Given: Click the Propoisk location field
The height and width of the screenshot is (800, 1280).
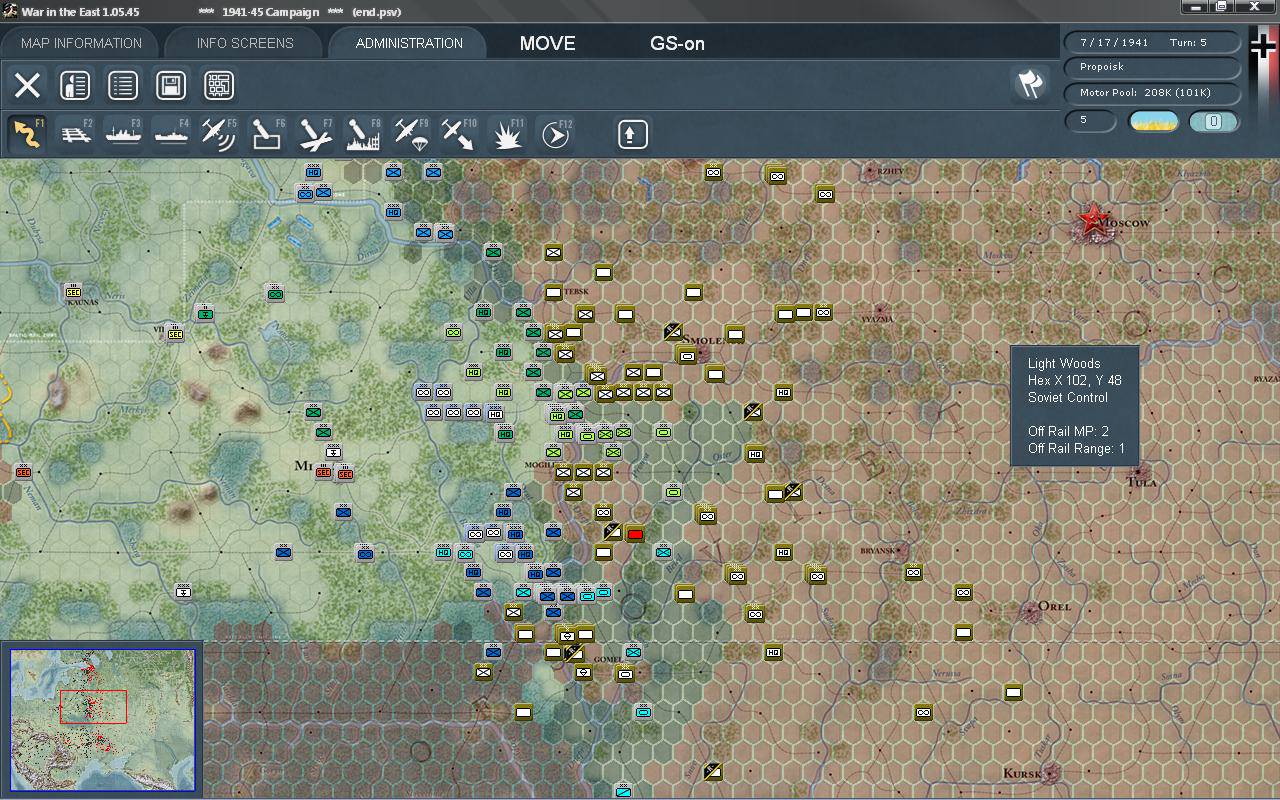Looking at the screenshot, I should pyautogui.click(x=1152, y=67).
